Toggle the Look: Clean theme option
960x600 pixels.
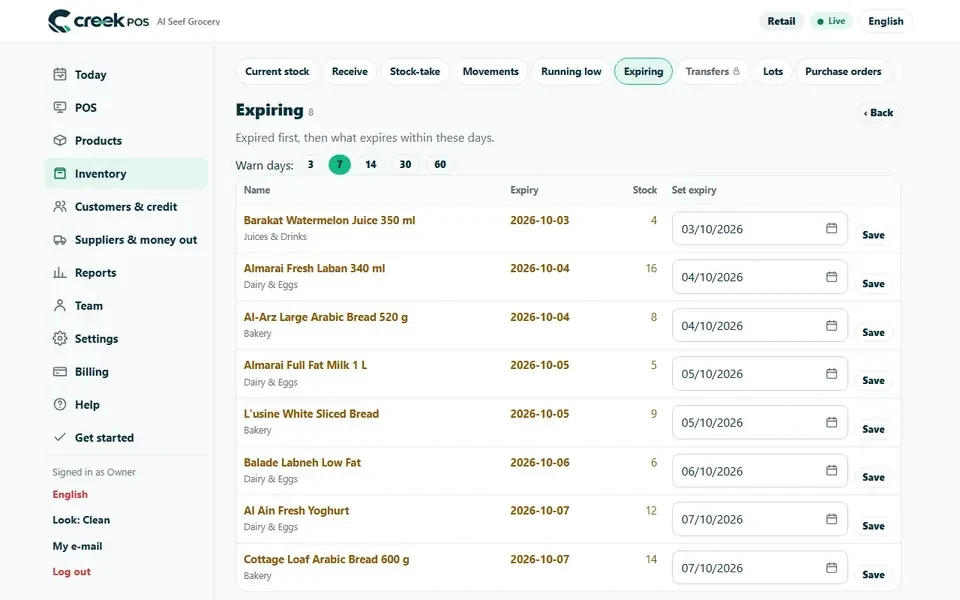(x=81, y=520)
